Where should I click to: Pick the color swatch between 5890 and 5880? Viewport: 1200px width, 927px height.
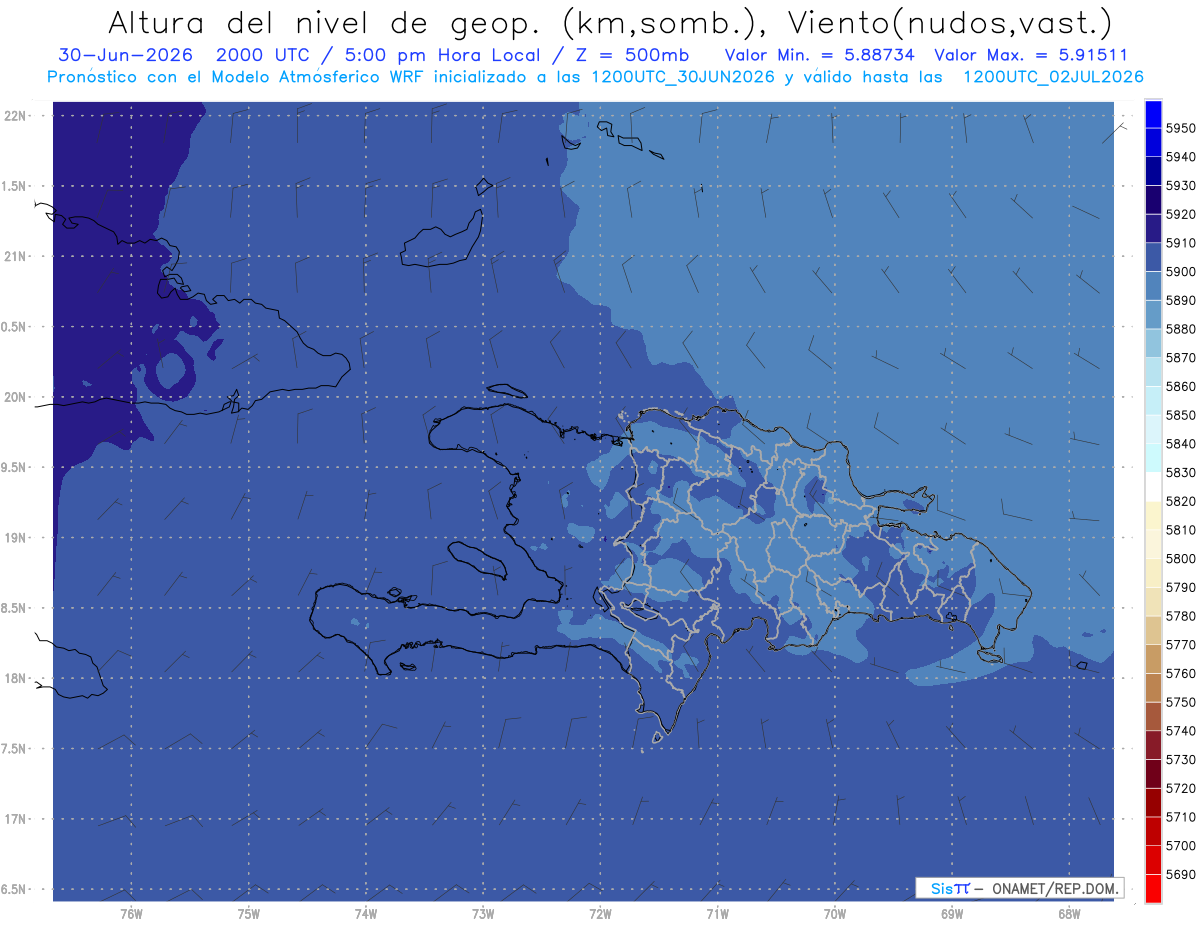tap(1153, 315)
